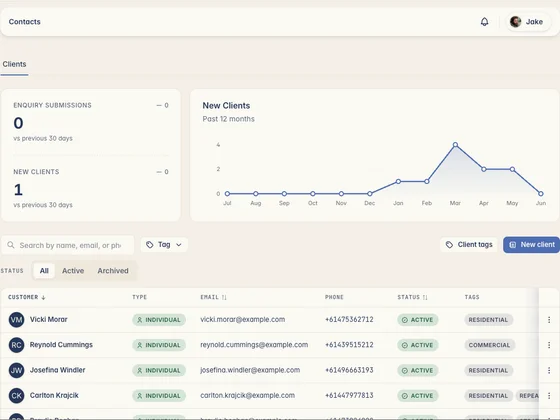Click Josefina Windler's Residential tag
Viewport: 560px width, 420px height.
tap(488, 370)
